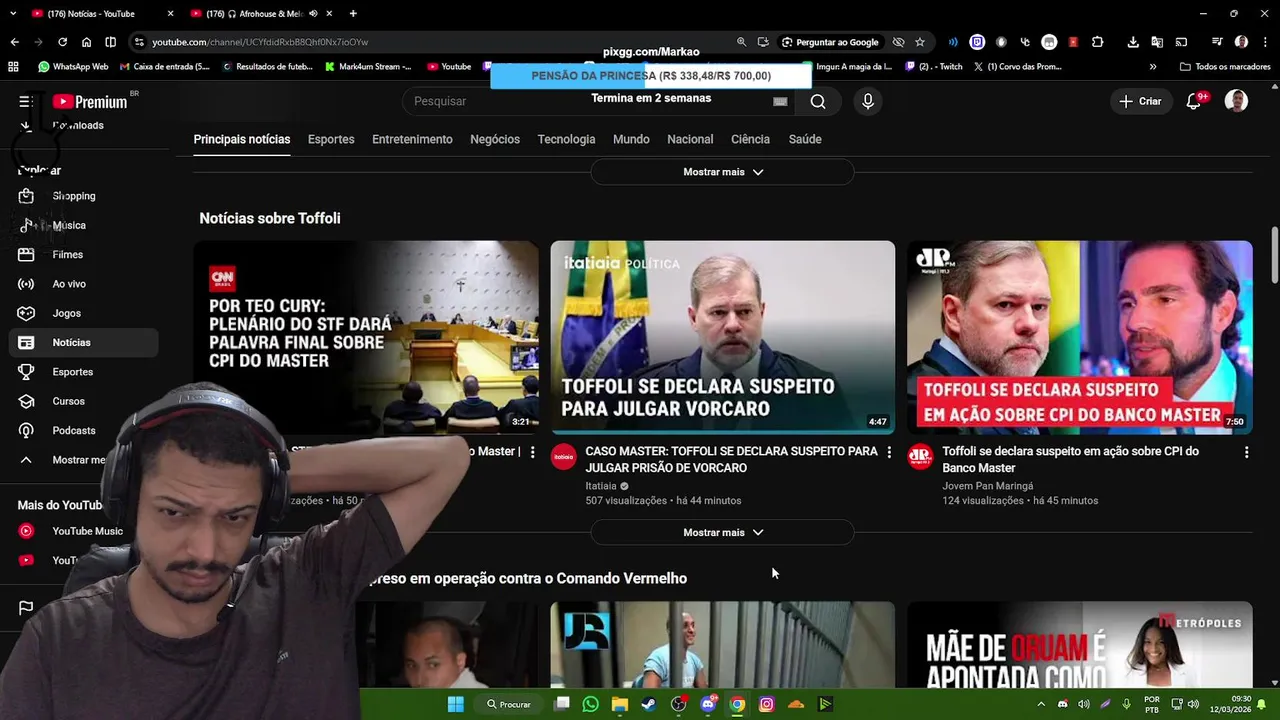Open Cursos in the sidebar
The height and width of the screenshot is (720, 1280).
coord(84,401)
